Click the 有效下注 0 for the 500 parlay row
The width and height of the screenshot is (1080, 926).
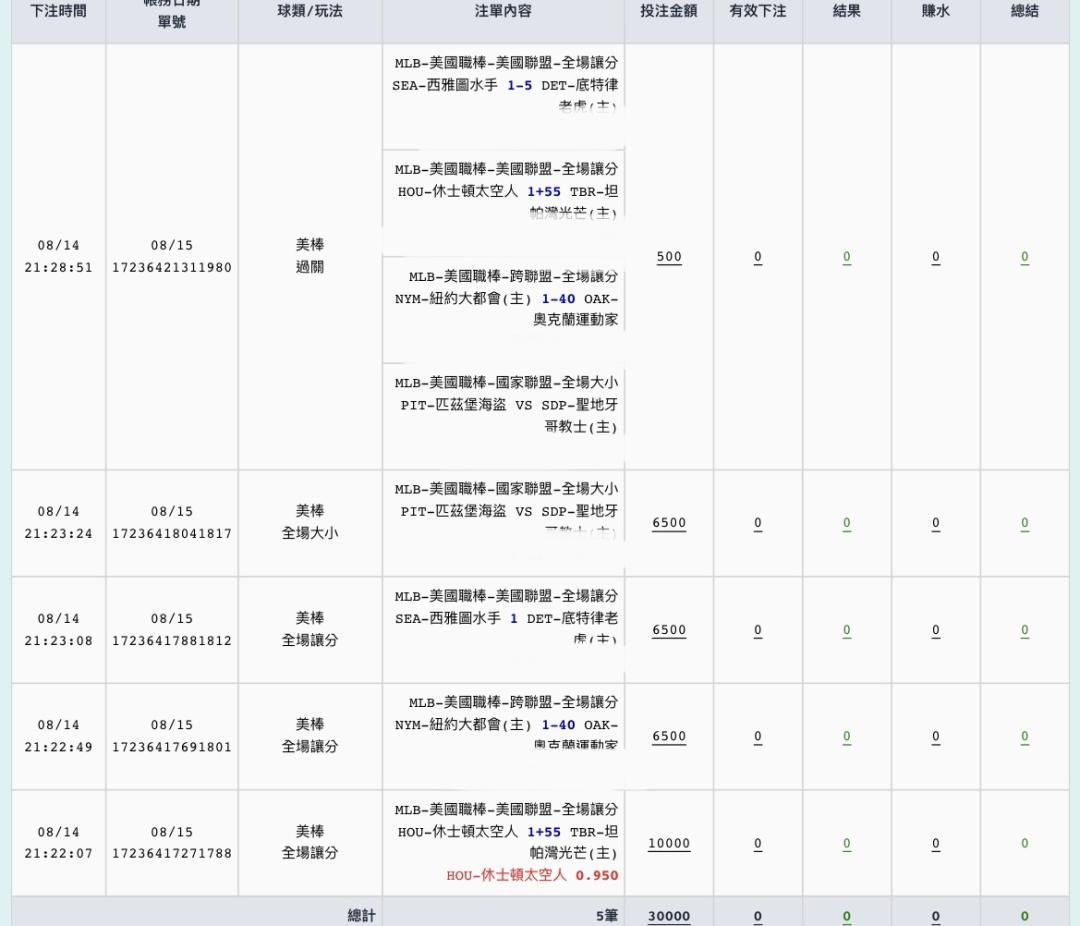[x=758, y=257]
